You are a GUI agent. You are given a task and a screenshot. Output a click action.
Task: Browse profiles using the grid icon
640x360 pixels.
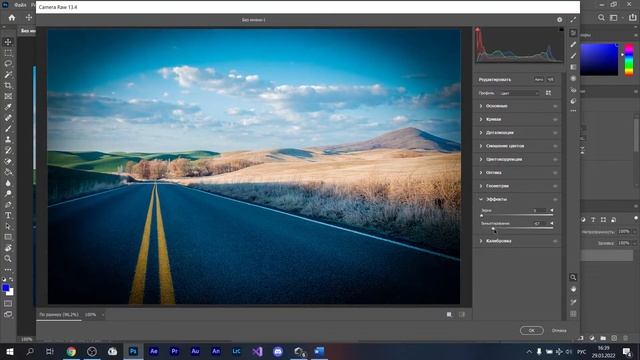pyautogui.click(x=548, y=93)
